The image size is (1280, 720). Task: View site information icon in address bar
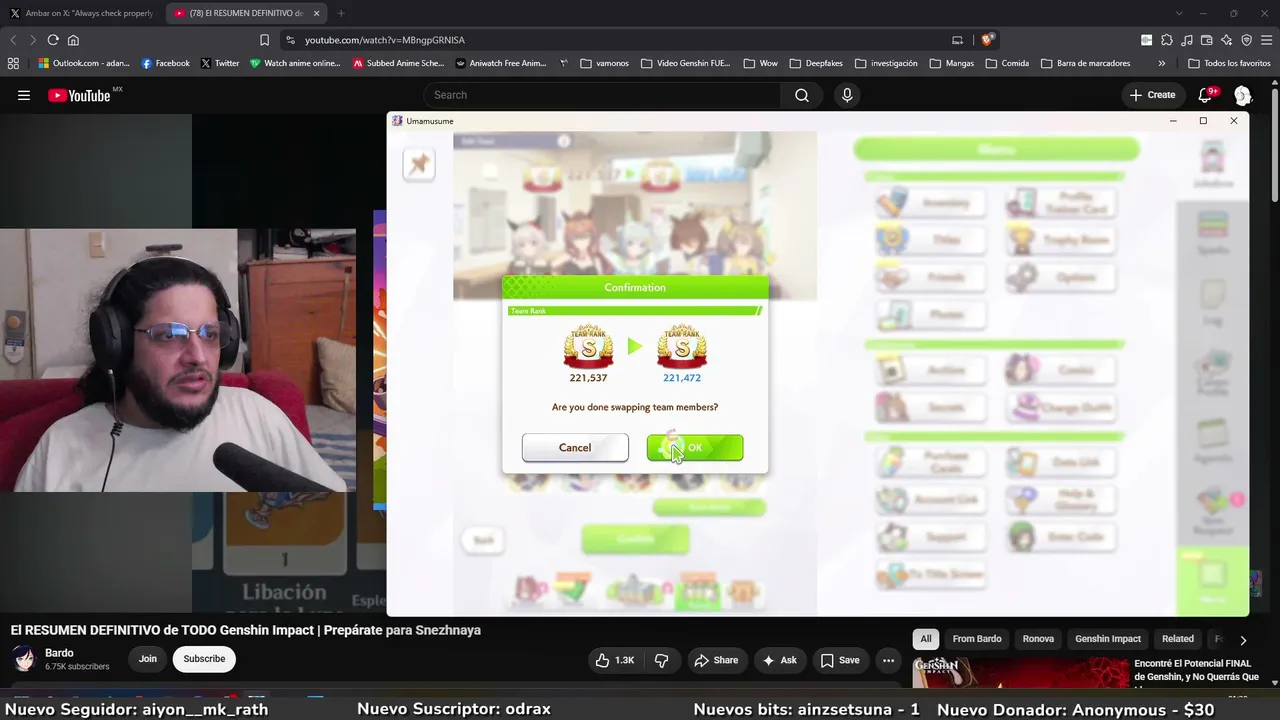(290, 40)
